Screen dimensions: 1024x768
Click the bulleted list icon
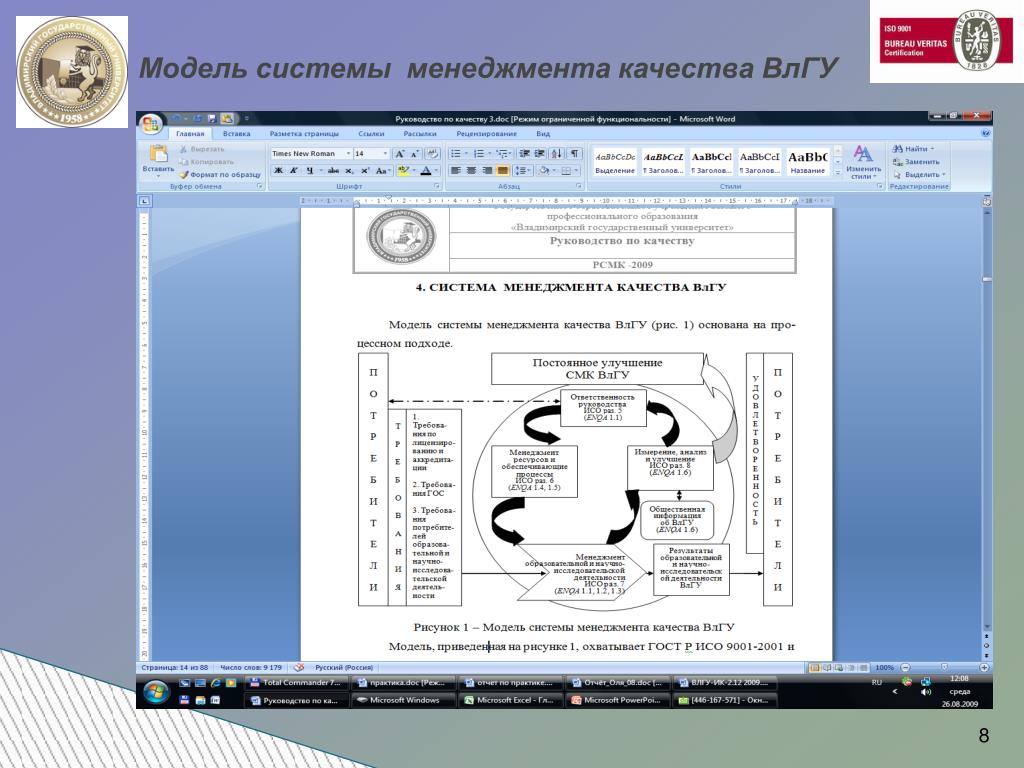(x=456, y=153)
